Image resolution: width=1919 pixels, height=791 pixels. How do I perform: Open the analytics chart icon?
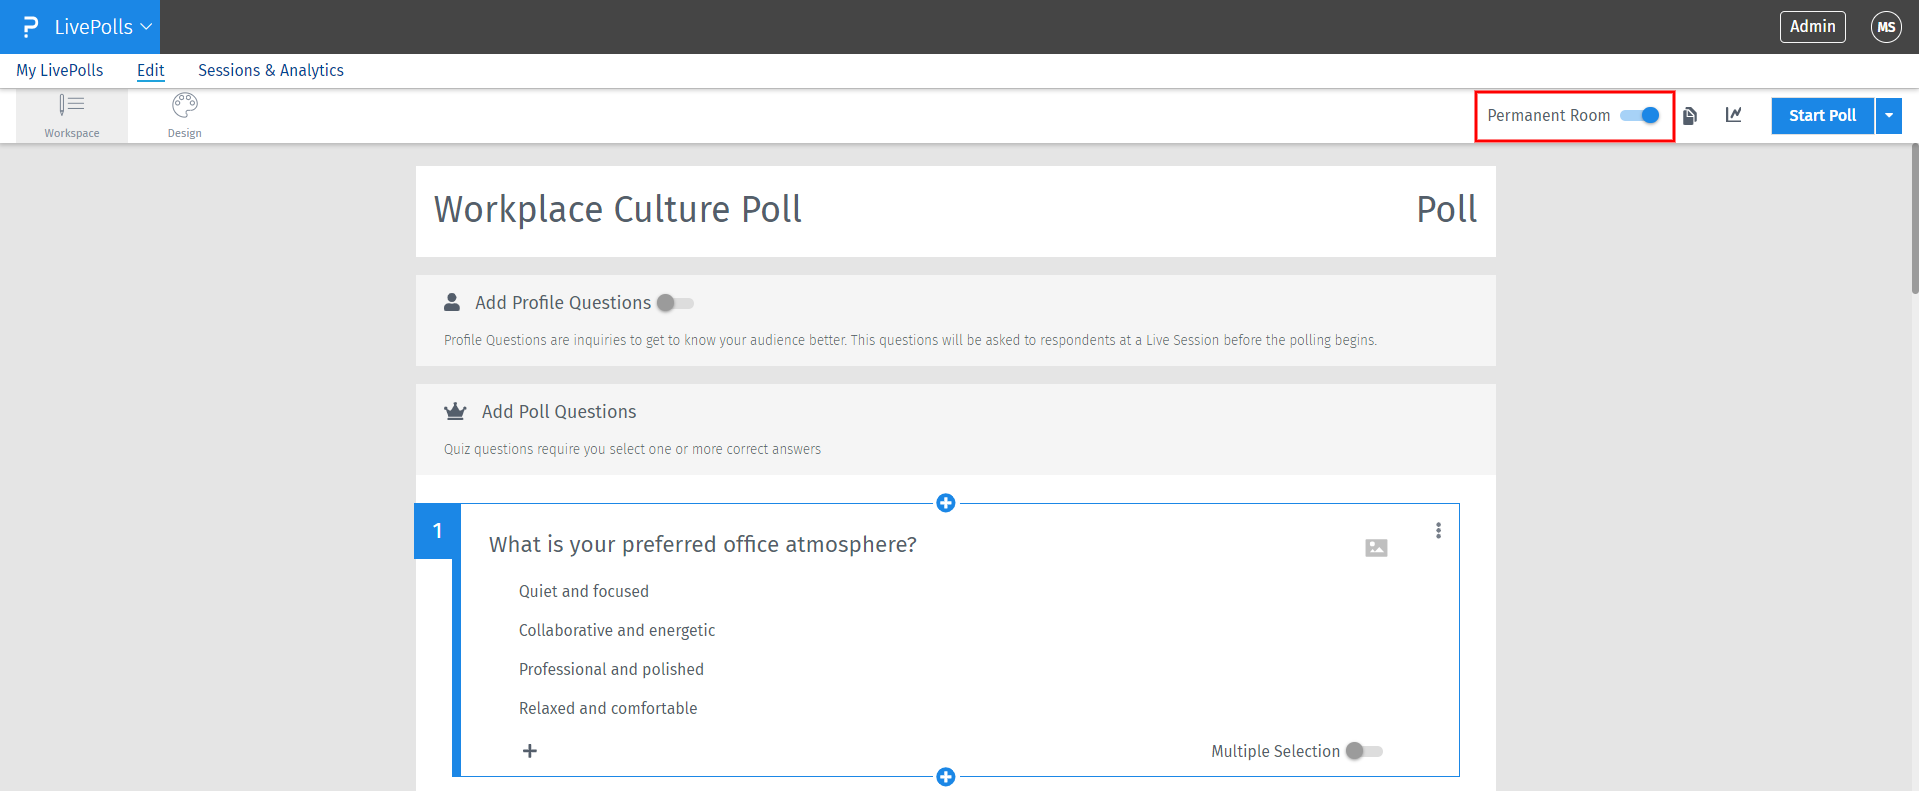pos(1734,116)
